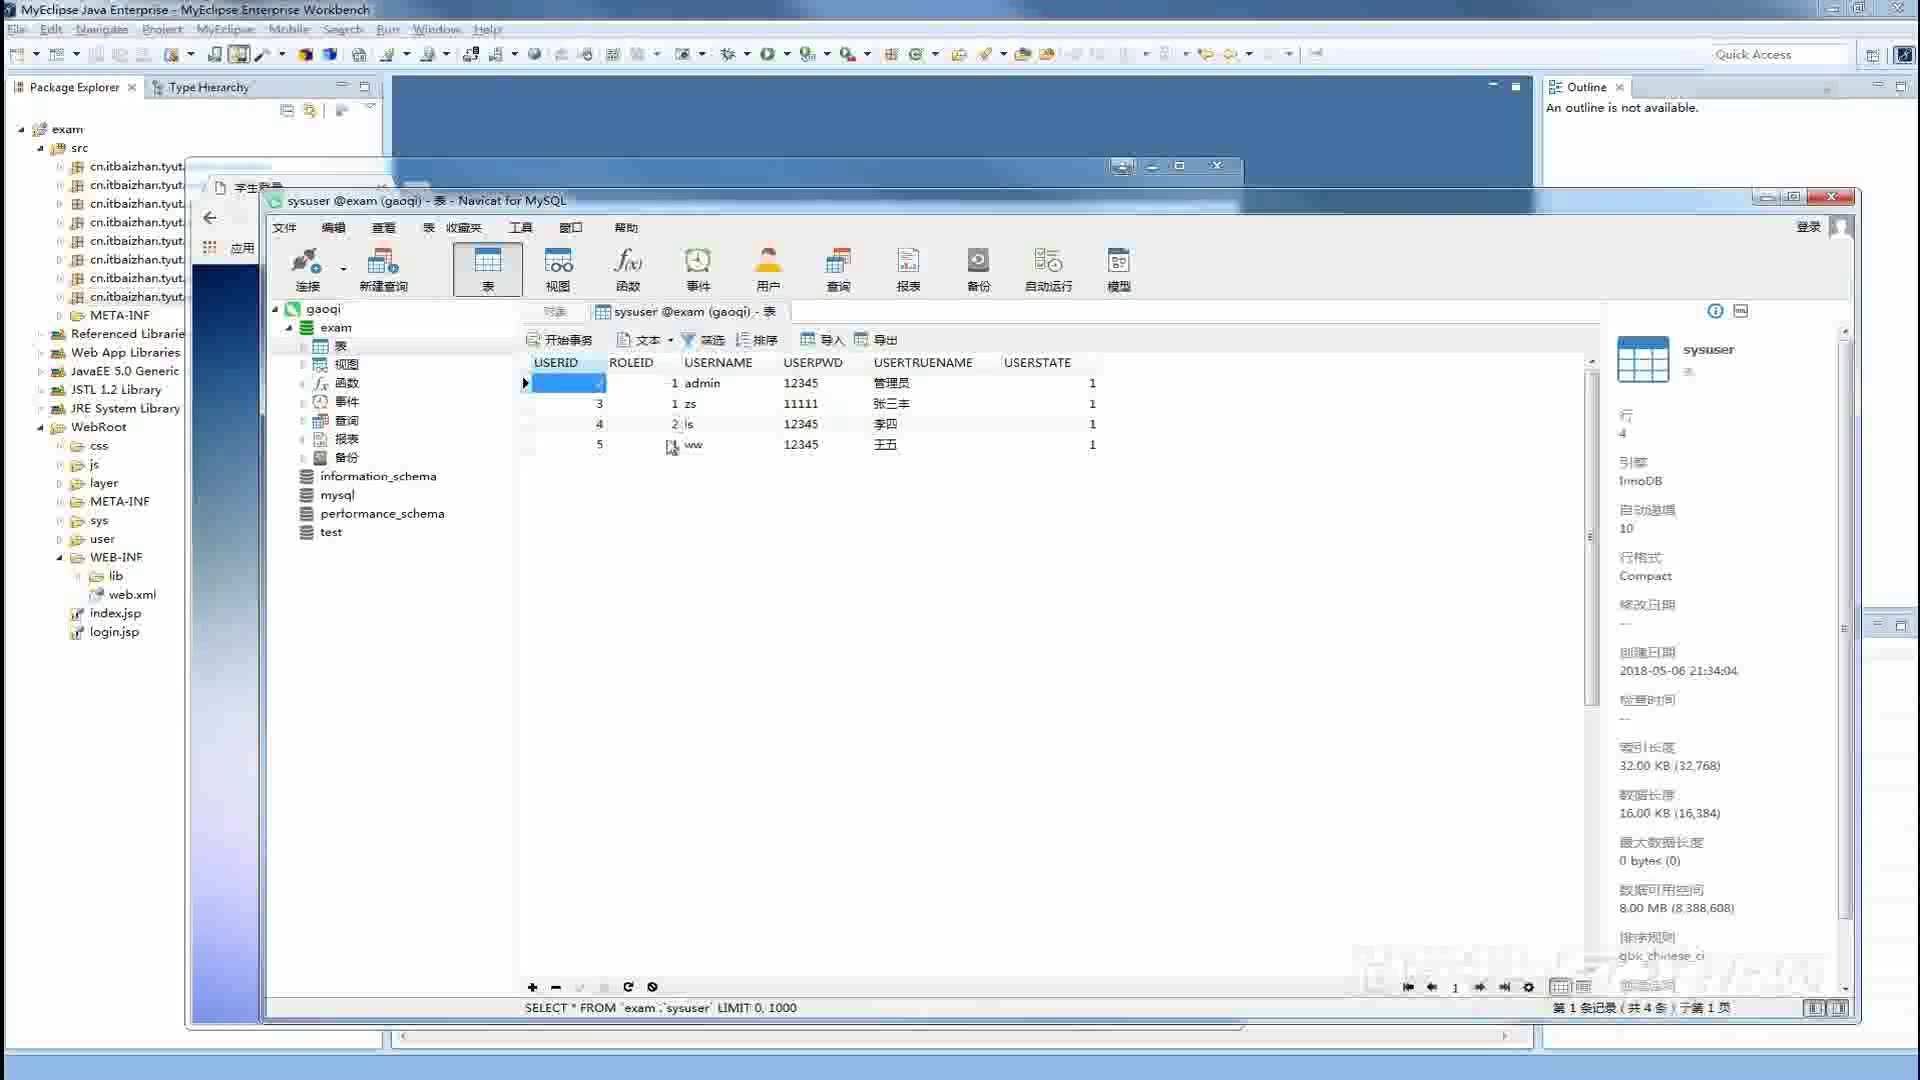Click the 导入 import button

(x=822, y=340)
